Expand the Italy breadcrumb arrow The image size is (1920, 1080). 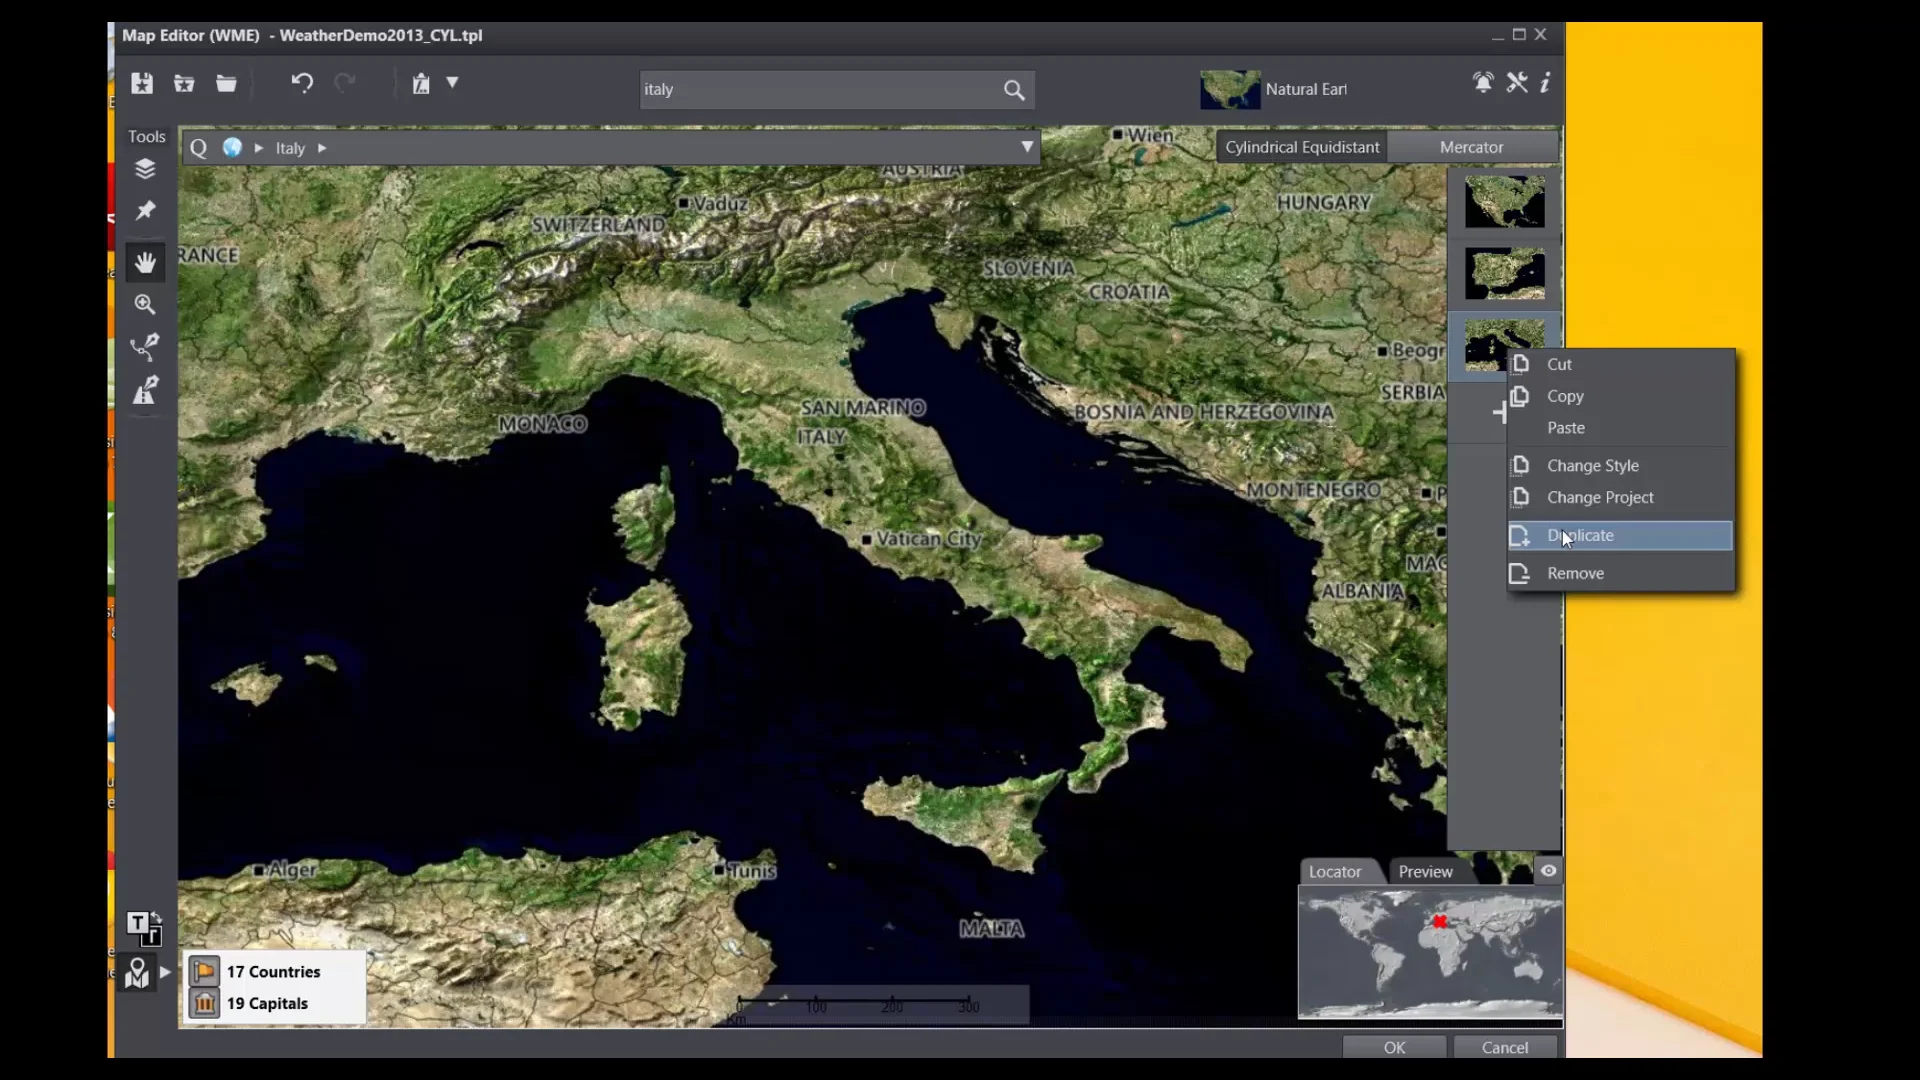click(321, 147)
